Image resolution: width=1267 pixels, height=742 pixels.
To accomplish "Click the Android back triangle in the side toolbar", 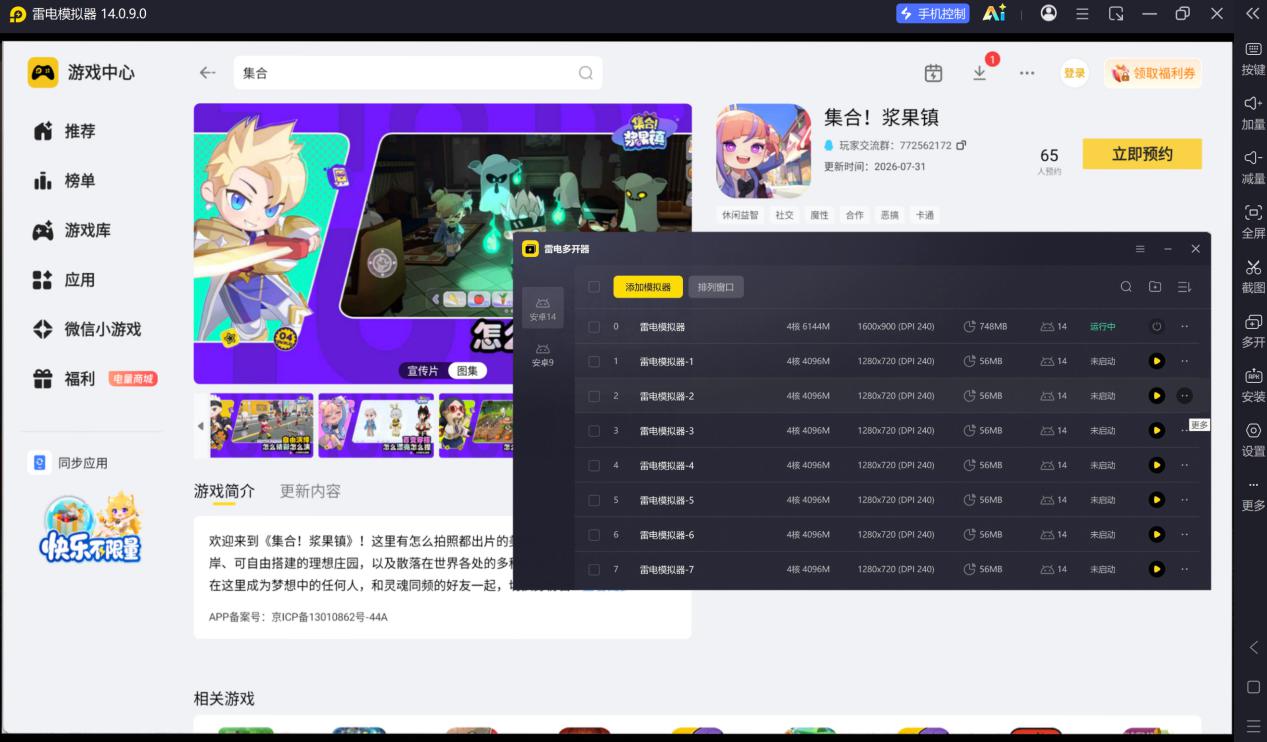I will coord(1253,647).
